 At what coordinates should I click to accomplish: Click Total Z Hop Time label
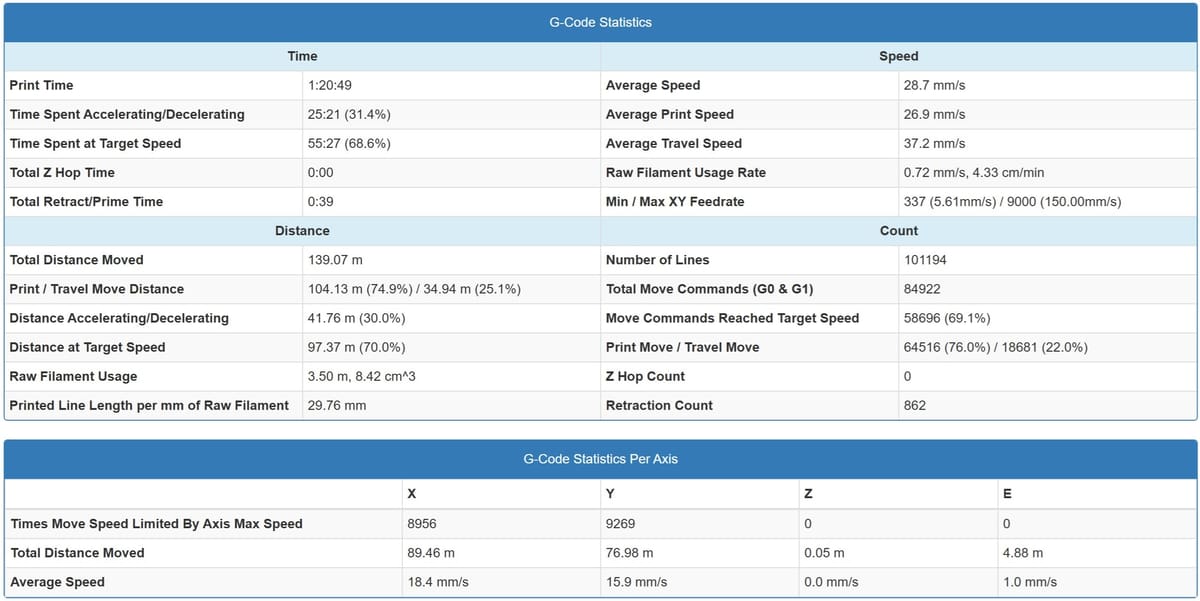tap(62, 172)
